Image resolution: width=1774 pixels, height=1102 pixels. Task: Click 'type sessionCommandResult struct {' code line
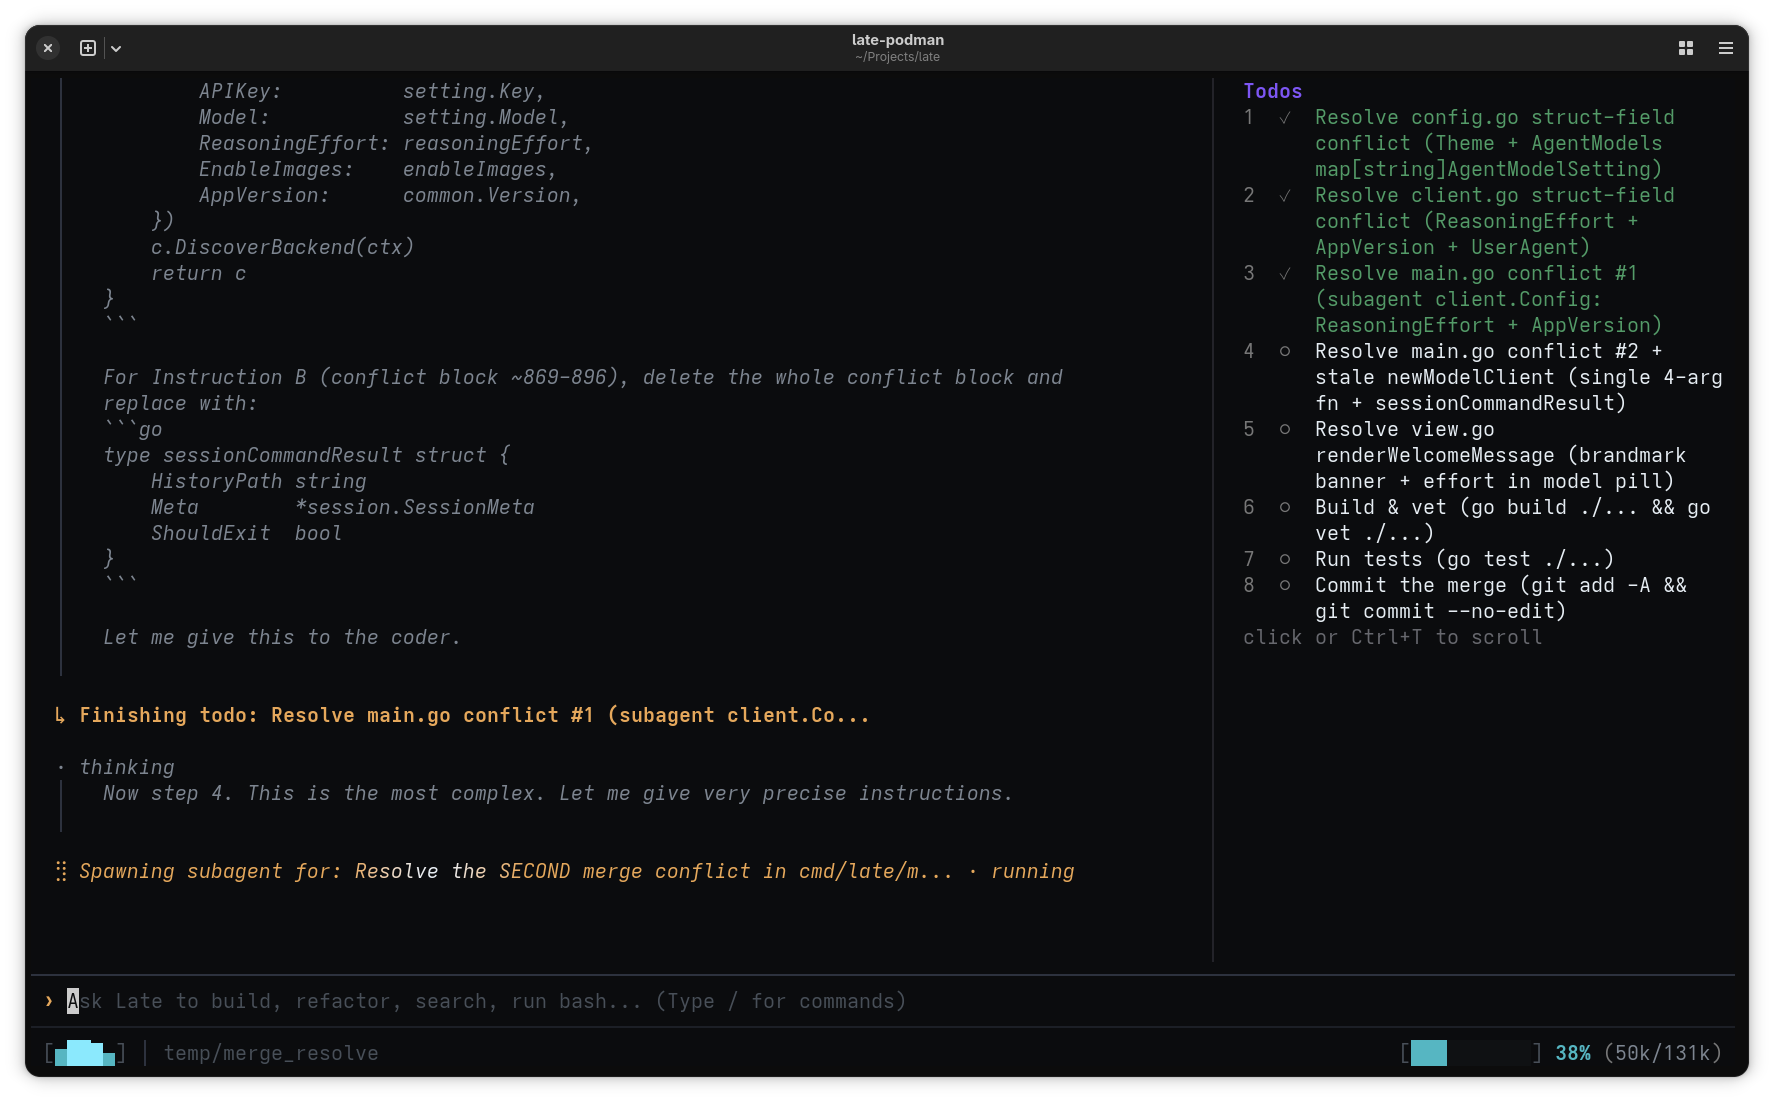pyautogui.click(x=307, y=455)
